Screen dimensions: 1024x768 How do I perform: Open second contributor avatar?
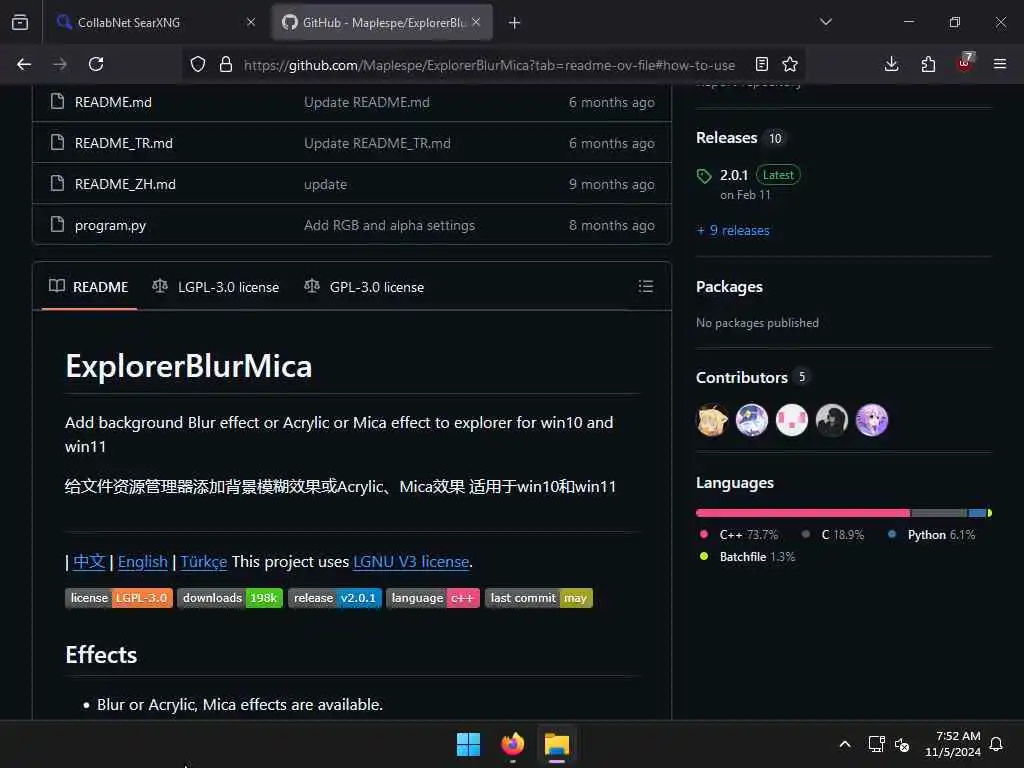point(752,420)
